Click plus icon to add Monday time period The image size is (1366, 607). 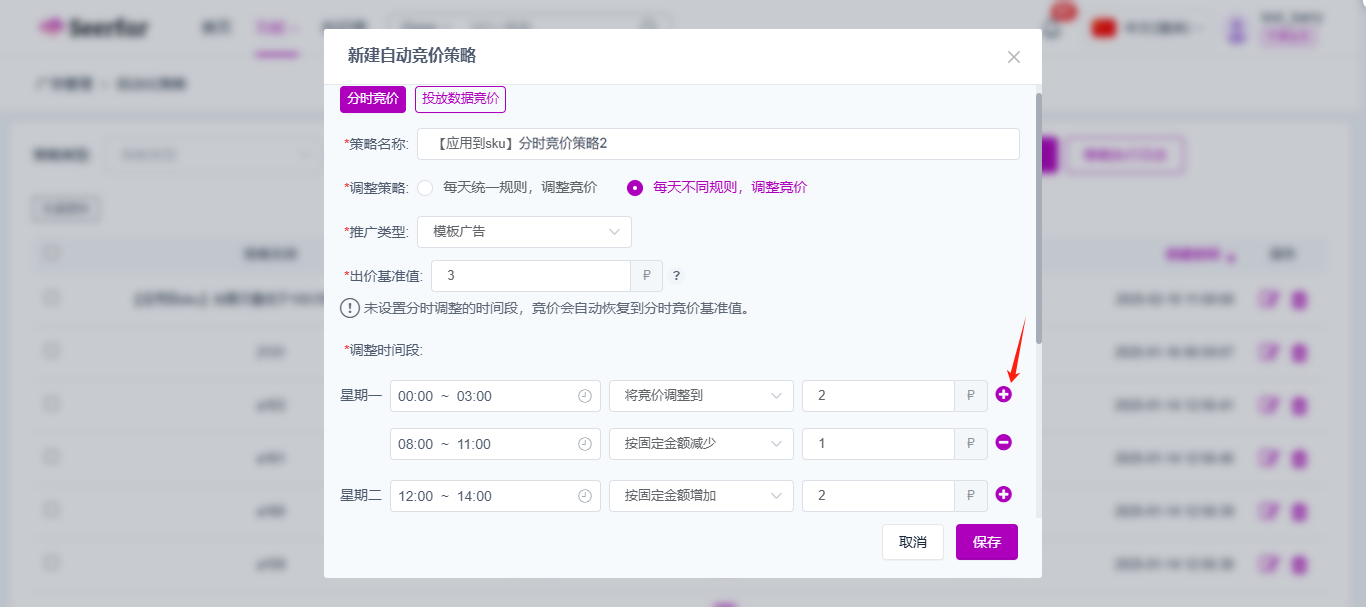click(x=1004, y=395)
